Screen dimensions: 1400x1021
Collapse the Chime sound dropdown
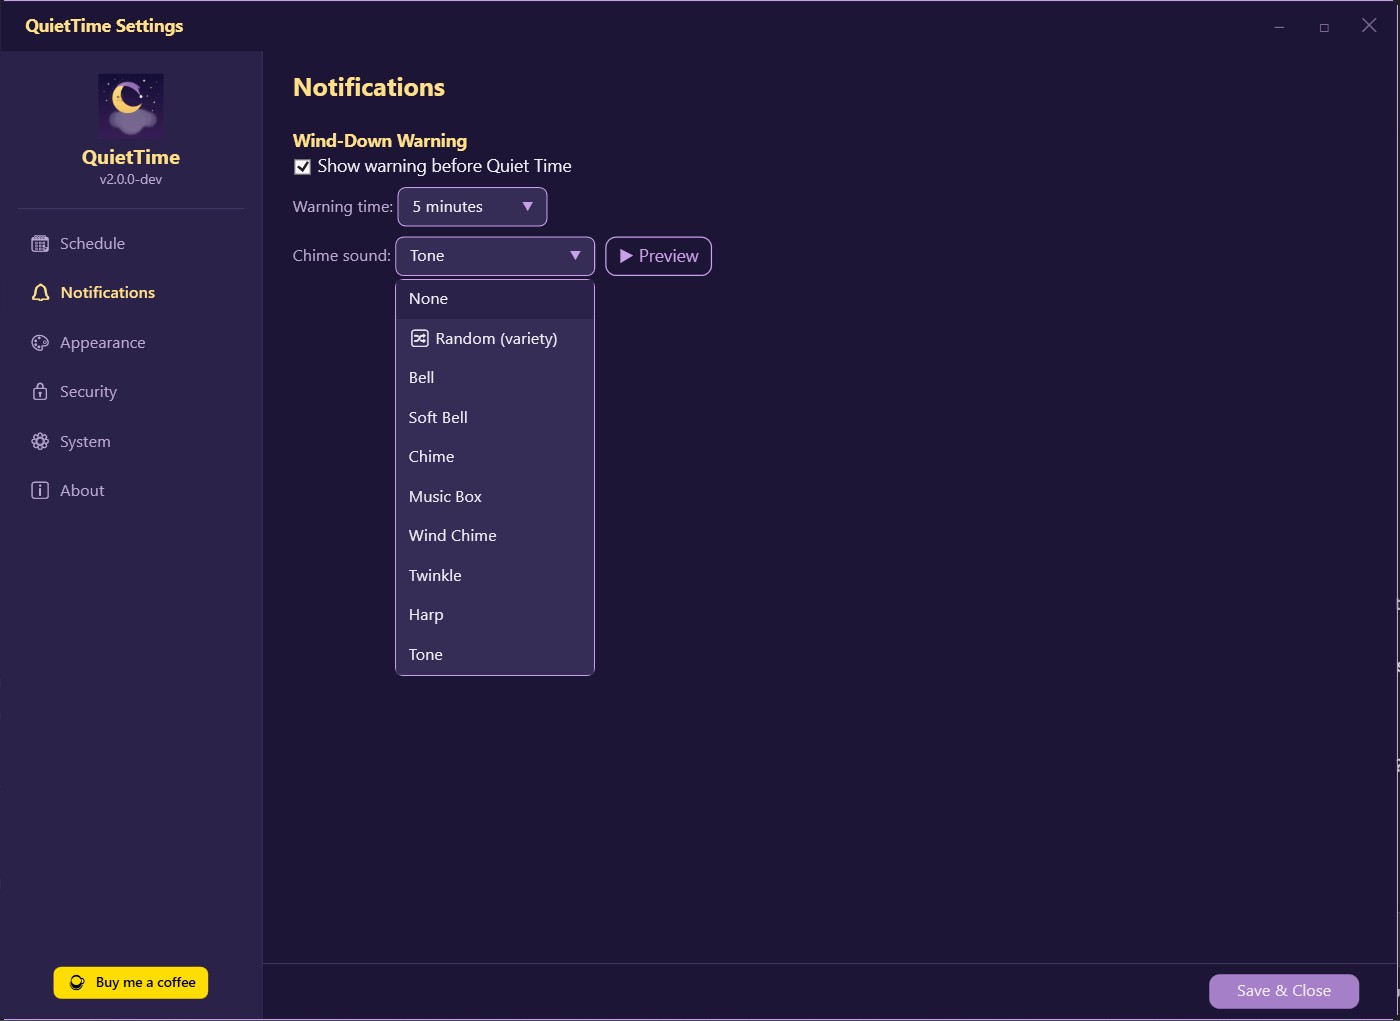495,256
